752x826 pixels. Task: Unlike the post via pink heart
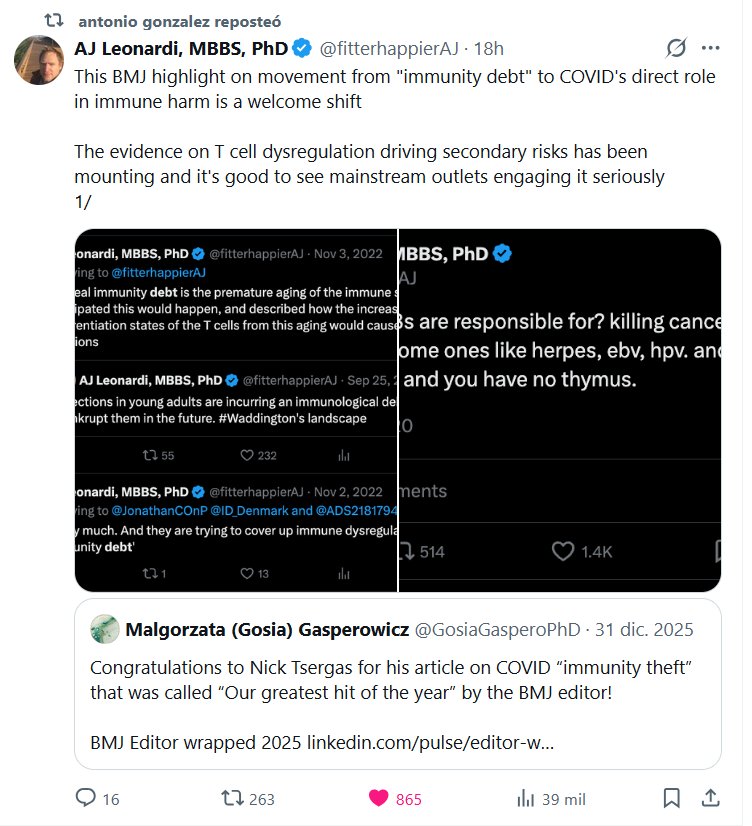pos(379,798)
